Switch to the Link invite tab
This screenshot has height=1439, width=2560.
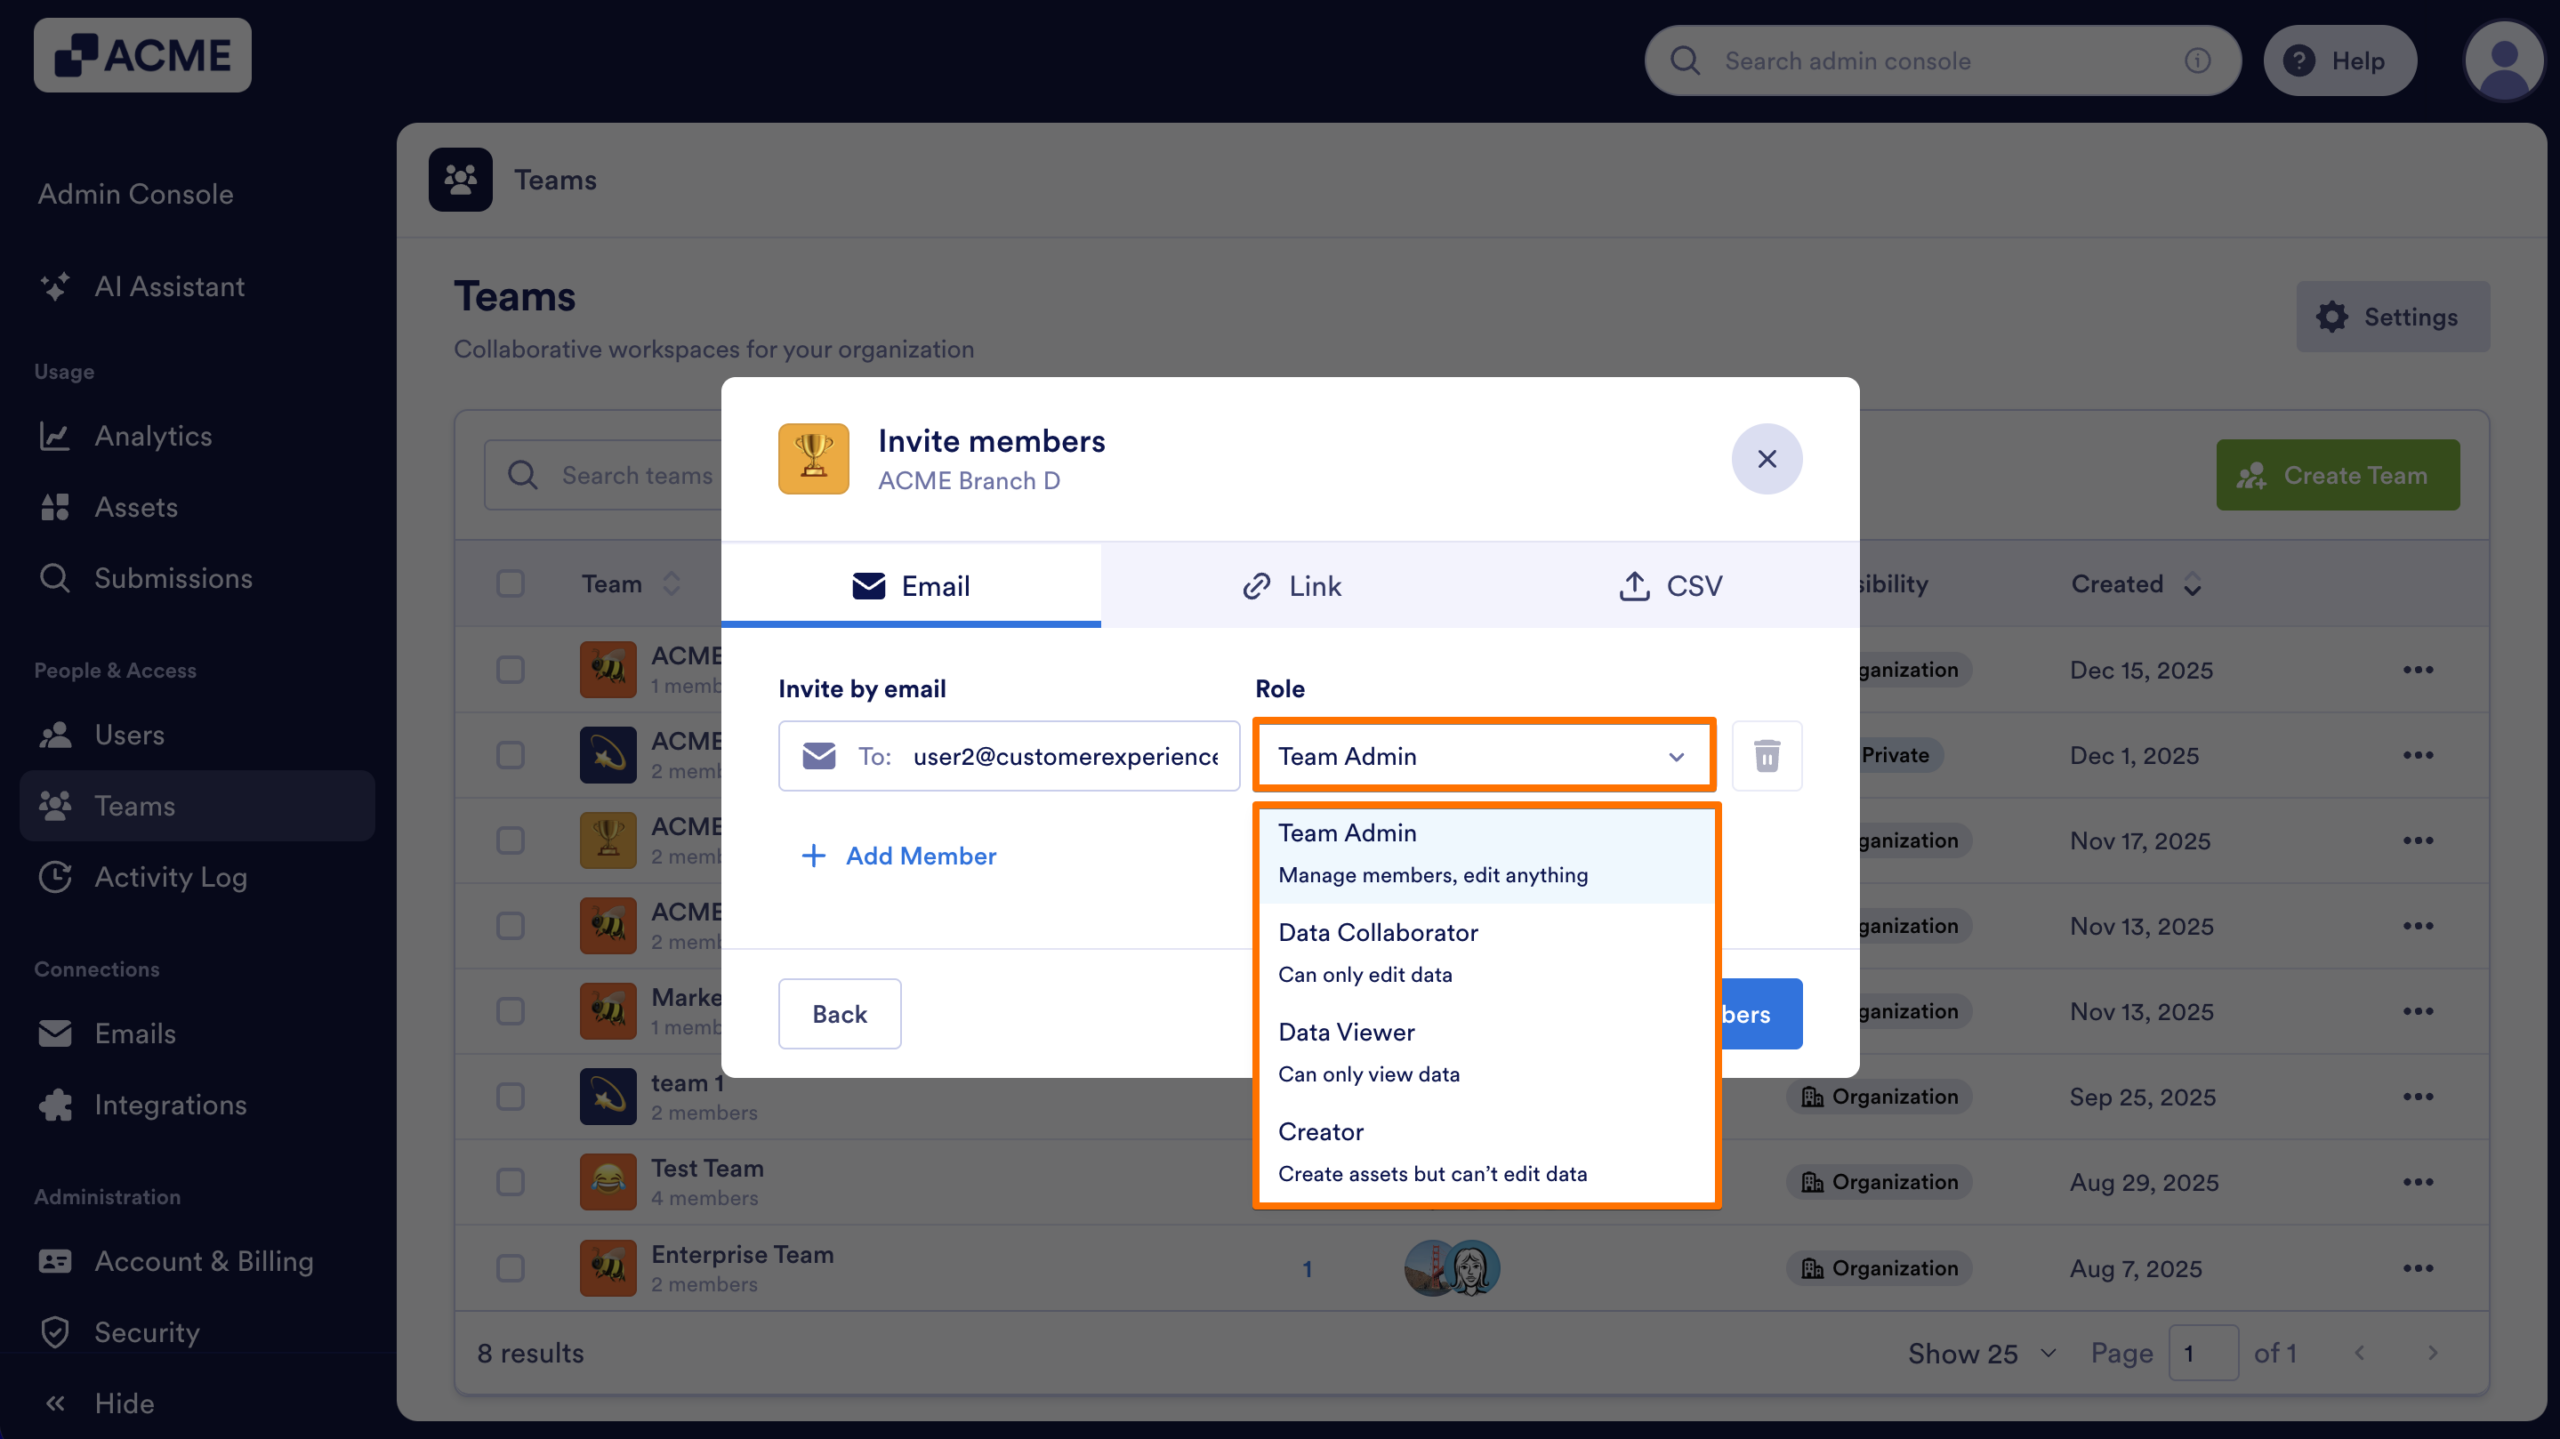pyautogui.click(x=1291, y=586)
